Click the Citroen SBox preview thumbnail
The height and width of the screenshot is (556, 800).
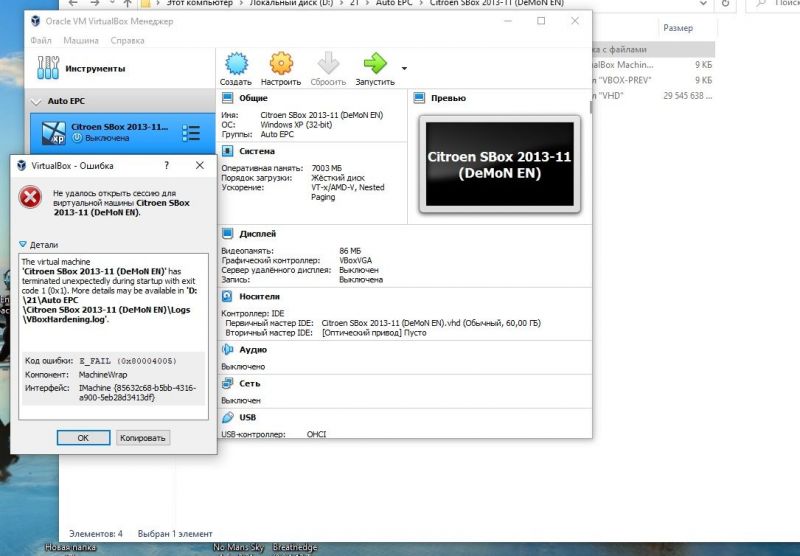(499, 164)
